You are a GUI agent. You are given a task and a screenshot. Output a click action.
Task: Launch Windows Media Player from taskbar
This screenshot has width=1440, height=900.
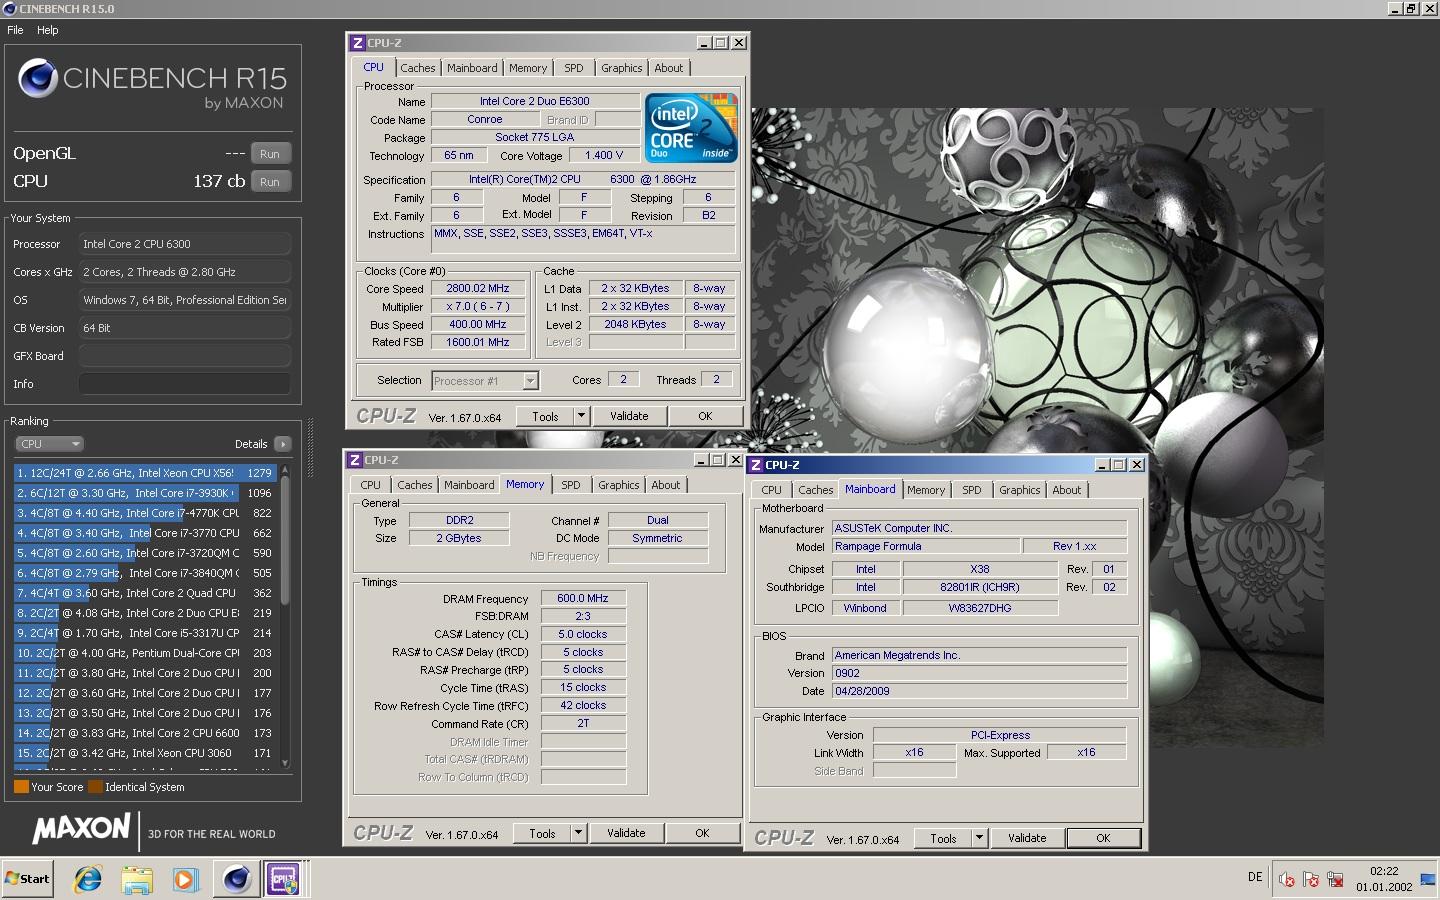(x=186, y=879)
